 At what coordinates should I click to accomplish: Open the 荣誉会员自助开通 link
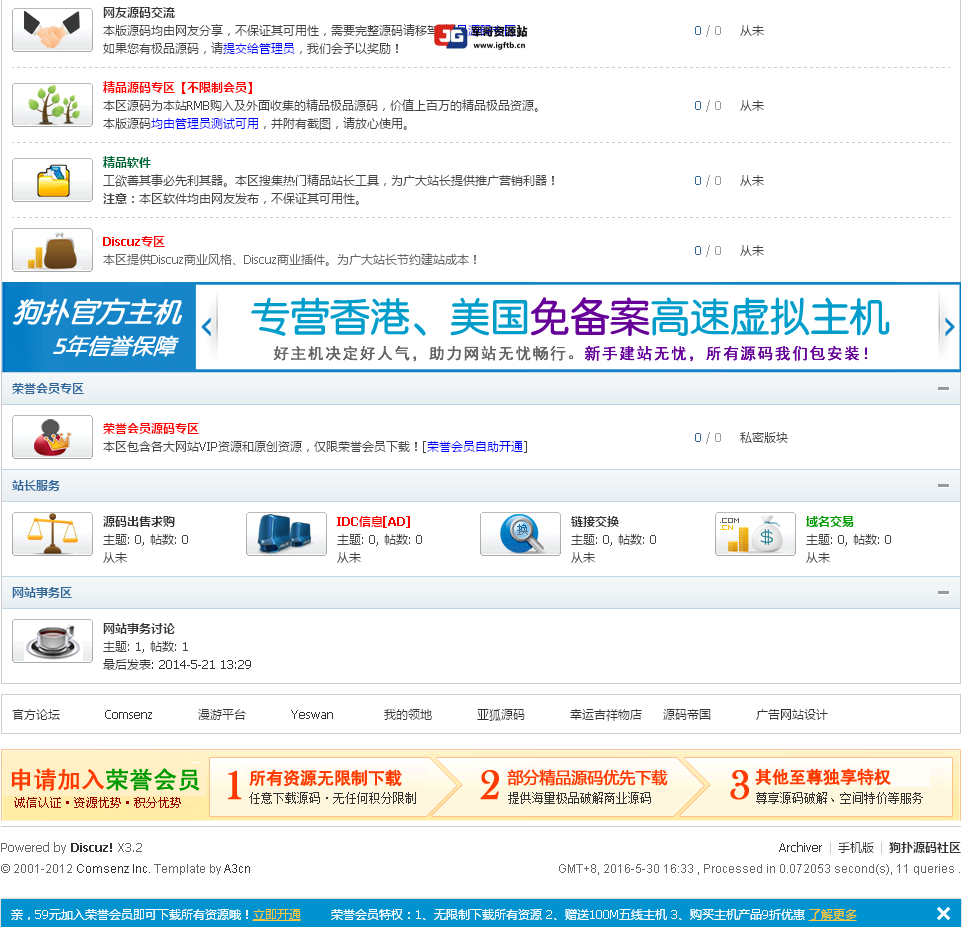[x=476, y=447]
